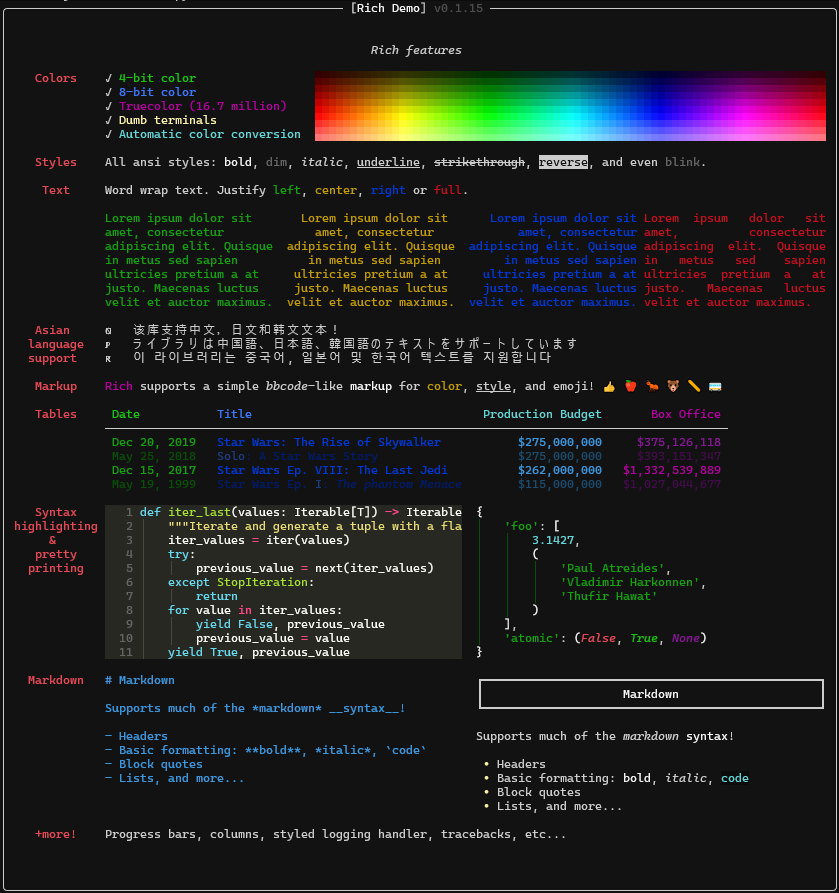Click the struck-through word 'strikethrough'
The height and width of the screenshot is (893, 839).
click(x=479, y=162)
